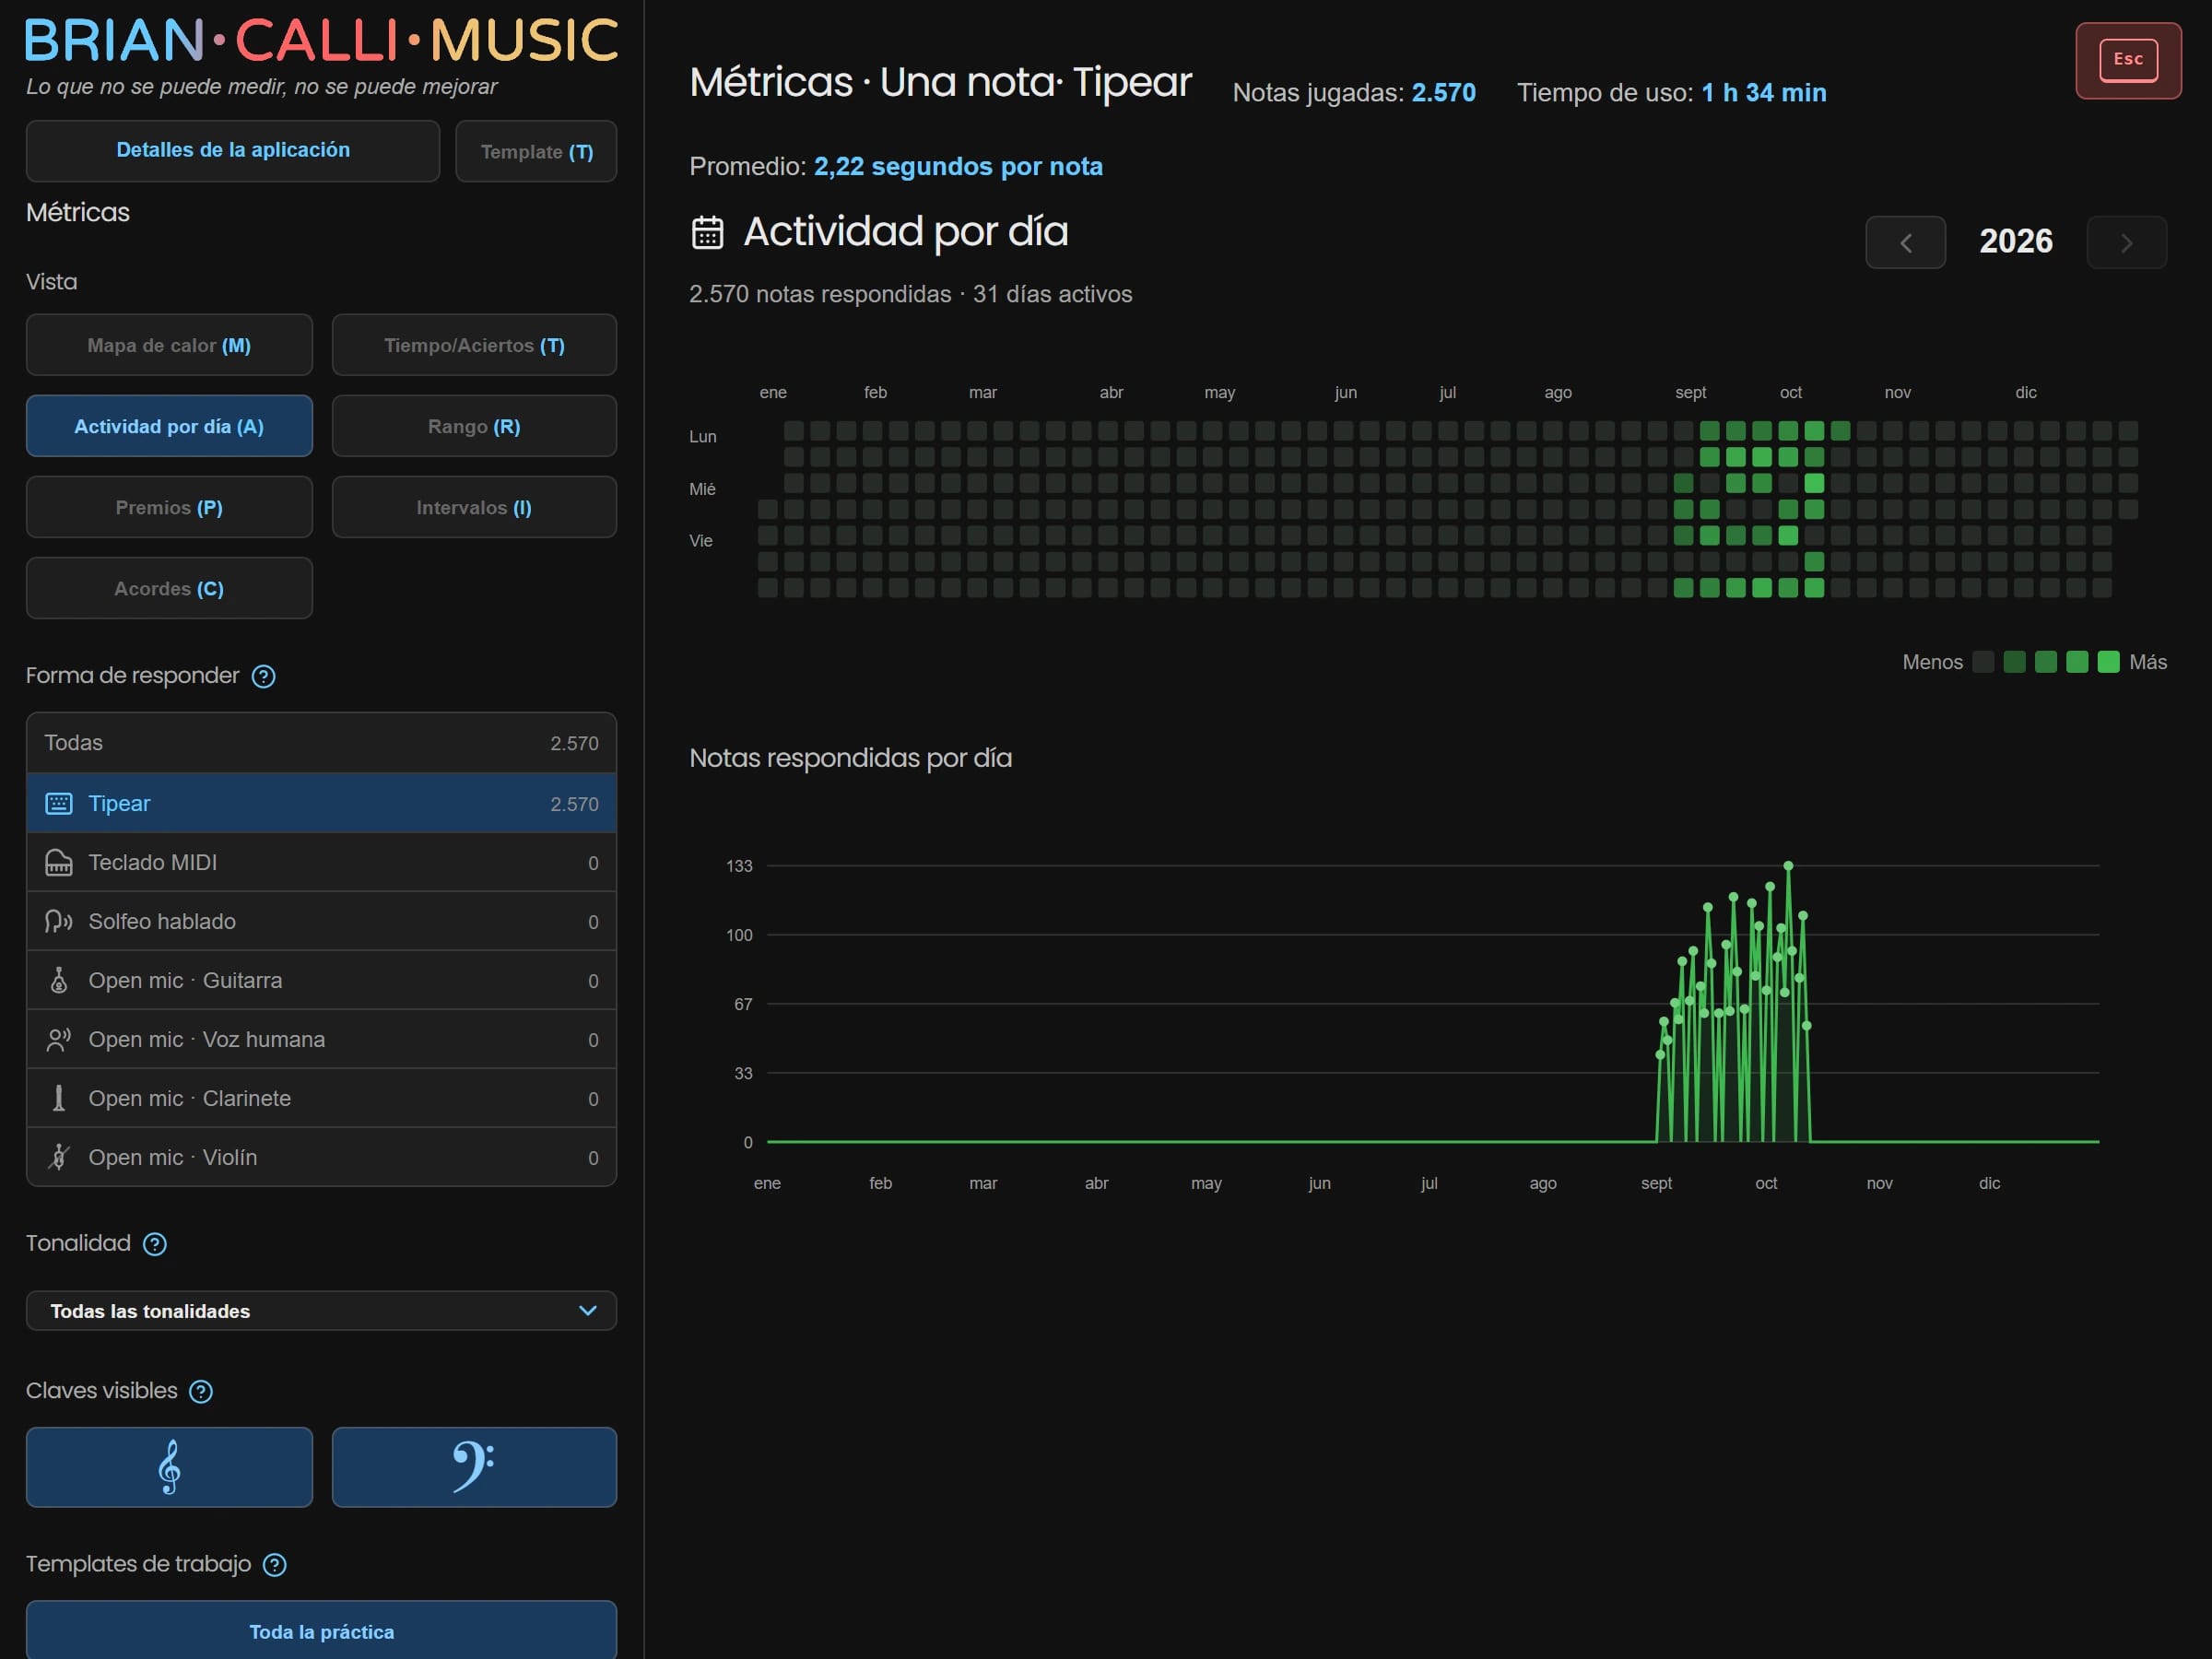Go to the next year after 2026

[2127, 243]
